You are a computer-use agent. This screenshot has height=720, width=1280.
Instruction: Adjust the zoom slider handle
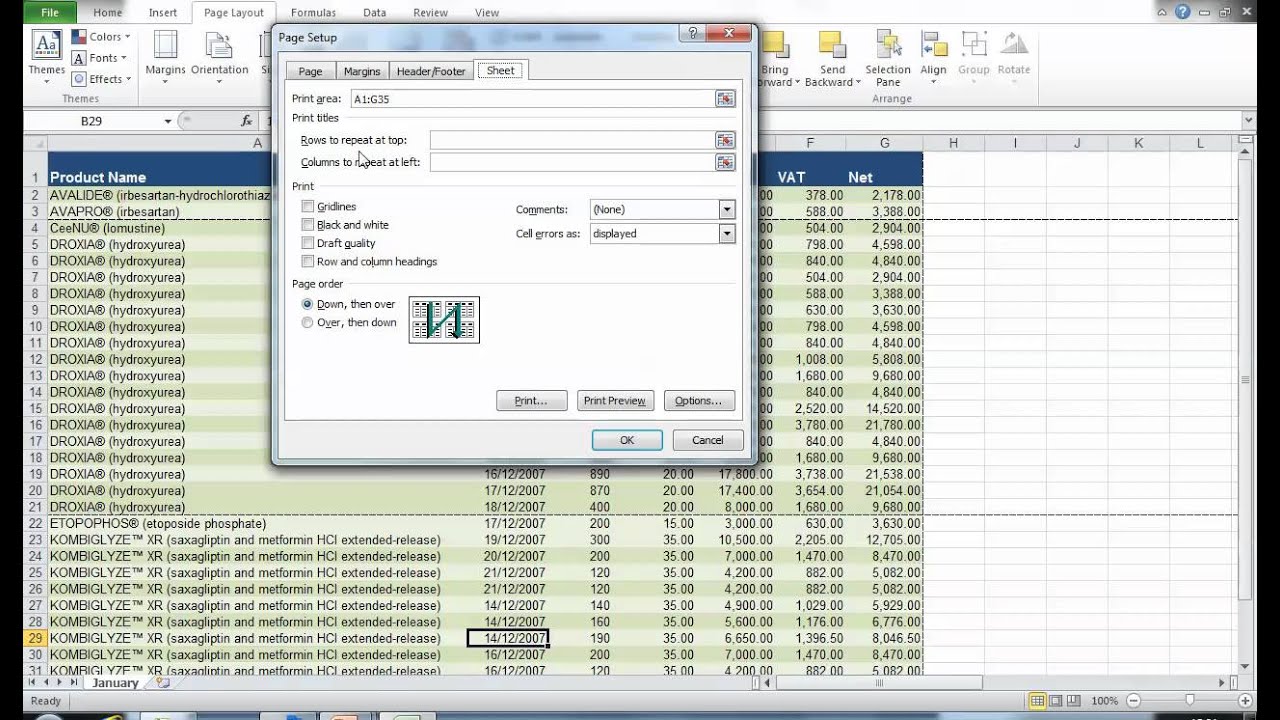tap(1189, 701)
